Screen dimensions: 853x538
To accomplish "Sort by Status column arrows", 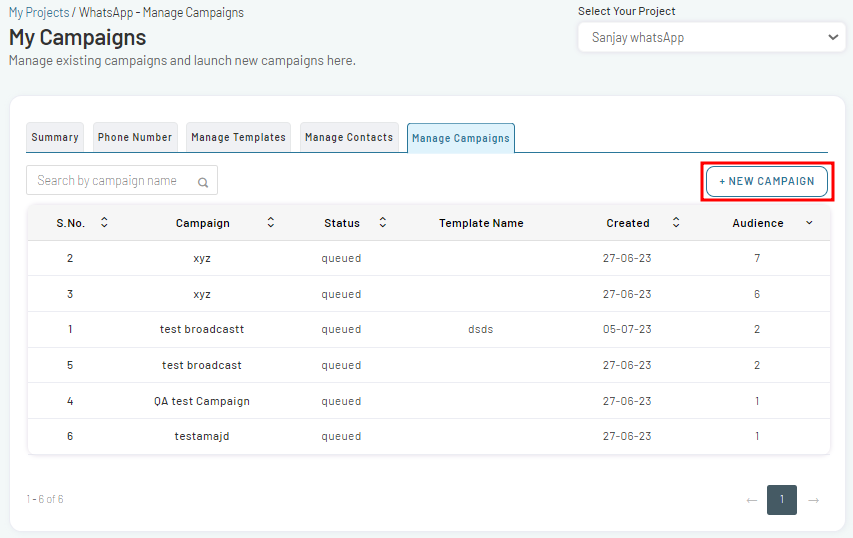I will click(x=383, y=222).
